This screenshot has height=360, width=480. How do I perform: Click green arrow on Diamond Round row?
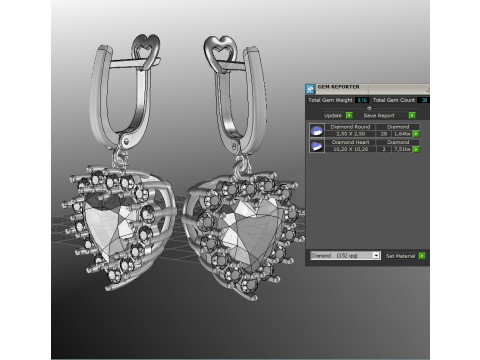pyautogui.click(x=416, y=134)
